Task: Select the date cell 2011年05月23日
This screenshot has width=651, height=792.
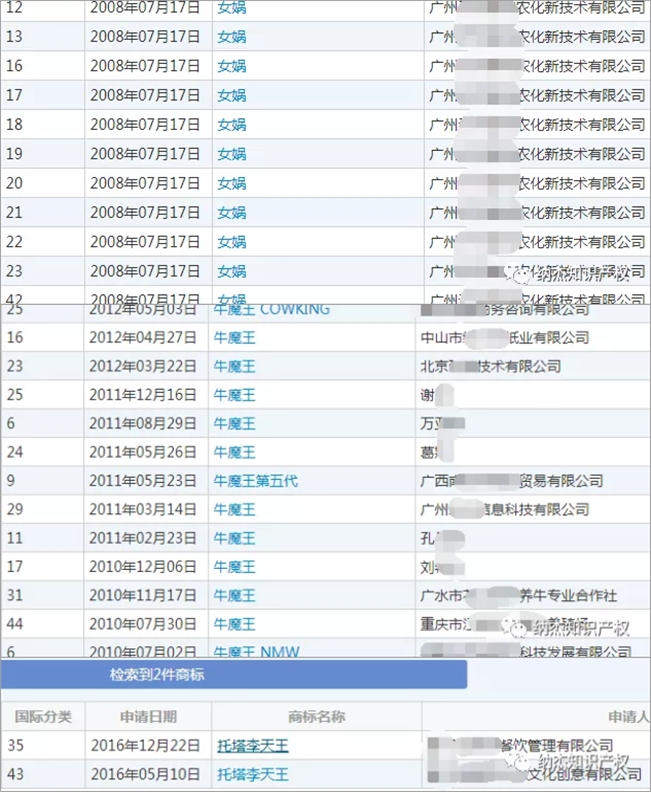Action: [143, 481]
